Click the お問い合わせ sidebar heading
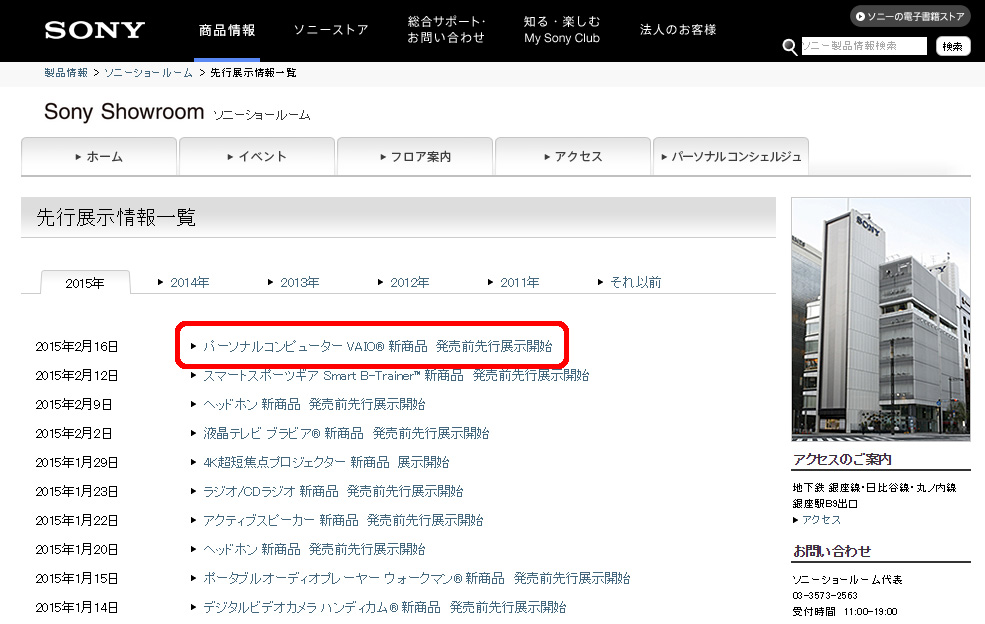Screen dimensions: 985x624 point(832,551)
